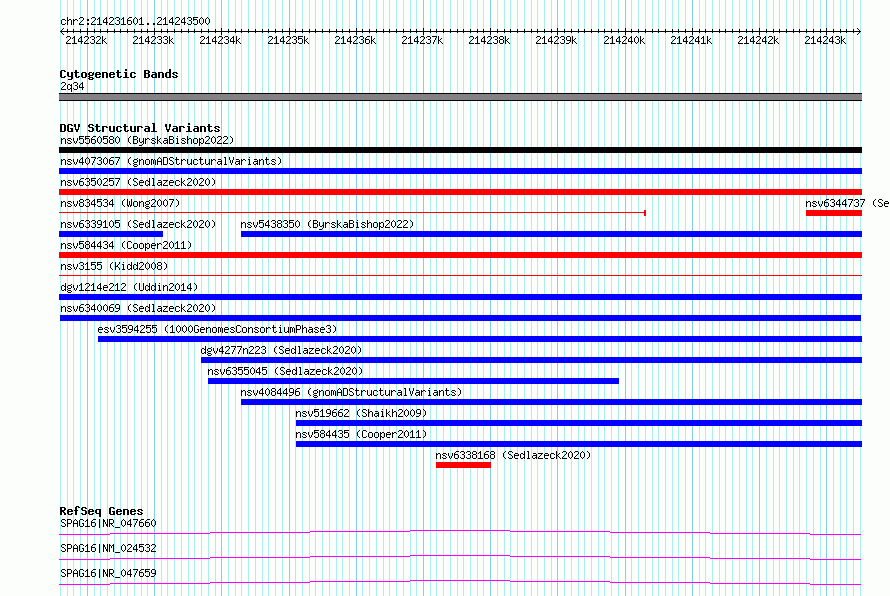
Task: Click the 2q34 band label
Action: 72,86
